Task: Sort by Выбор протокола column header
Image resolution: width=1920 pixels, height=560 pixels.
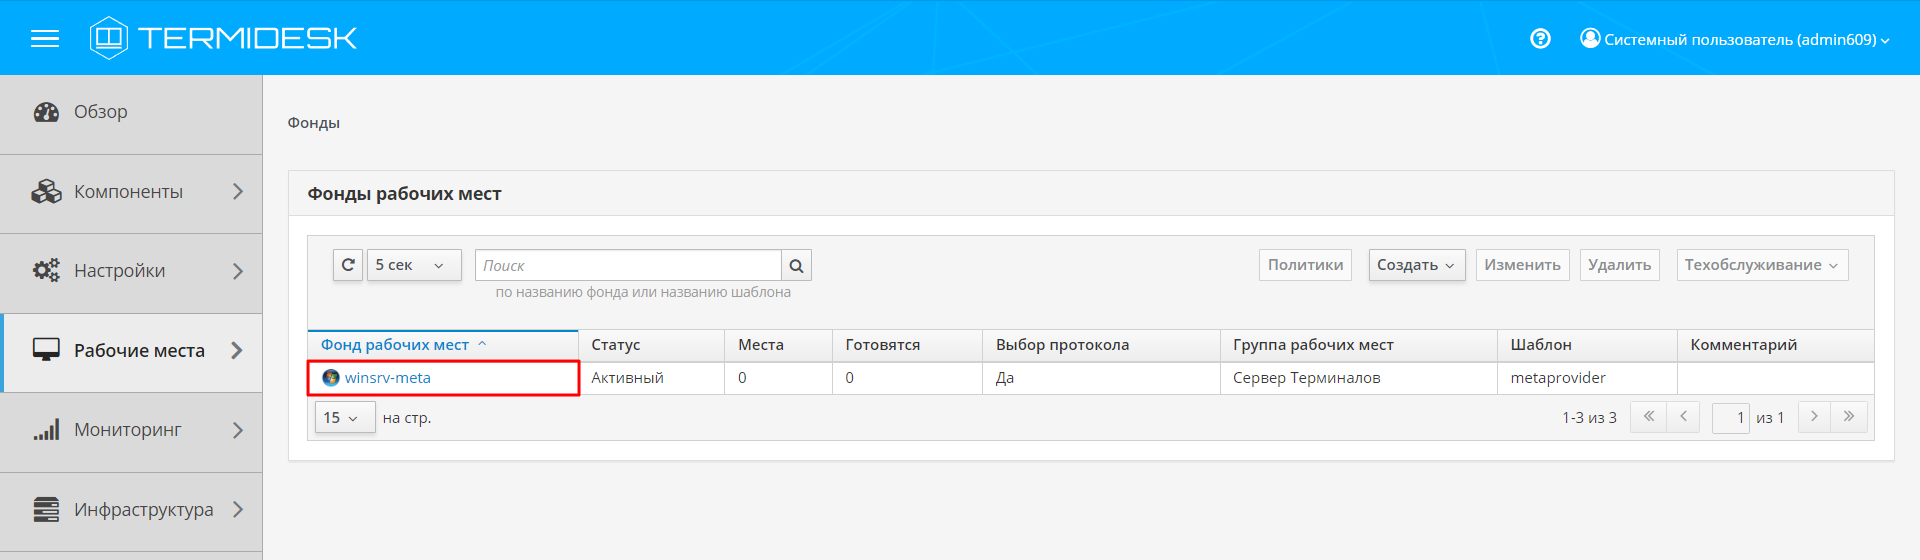Action: pos(1101,345)
